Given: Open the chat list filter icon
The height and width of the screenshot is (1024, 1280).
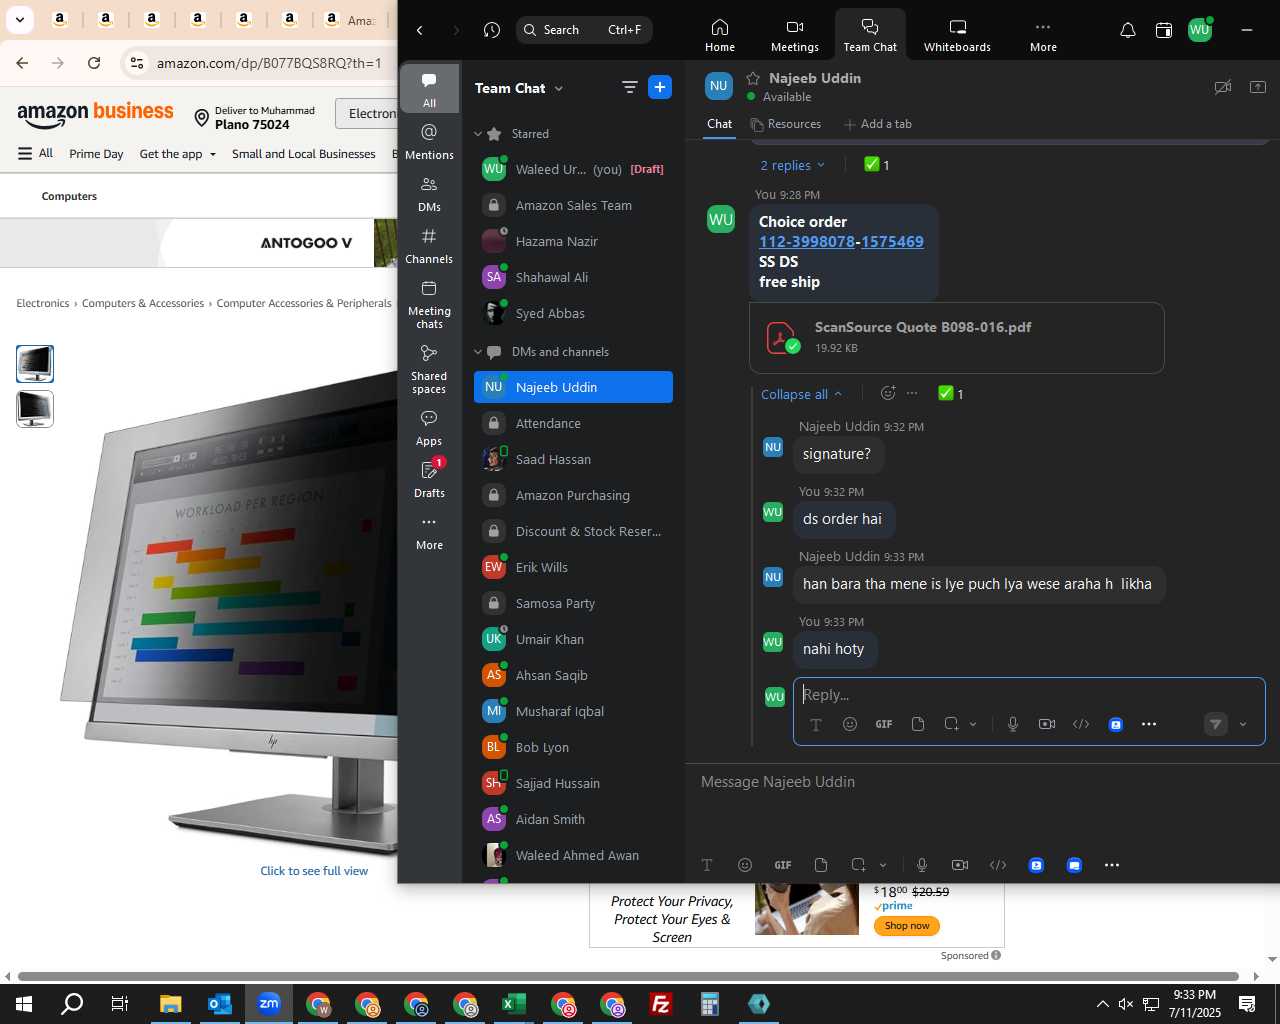Looking at the screenshot, I should 629,87.
